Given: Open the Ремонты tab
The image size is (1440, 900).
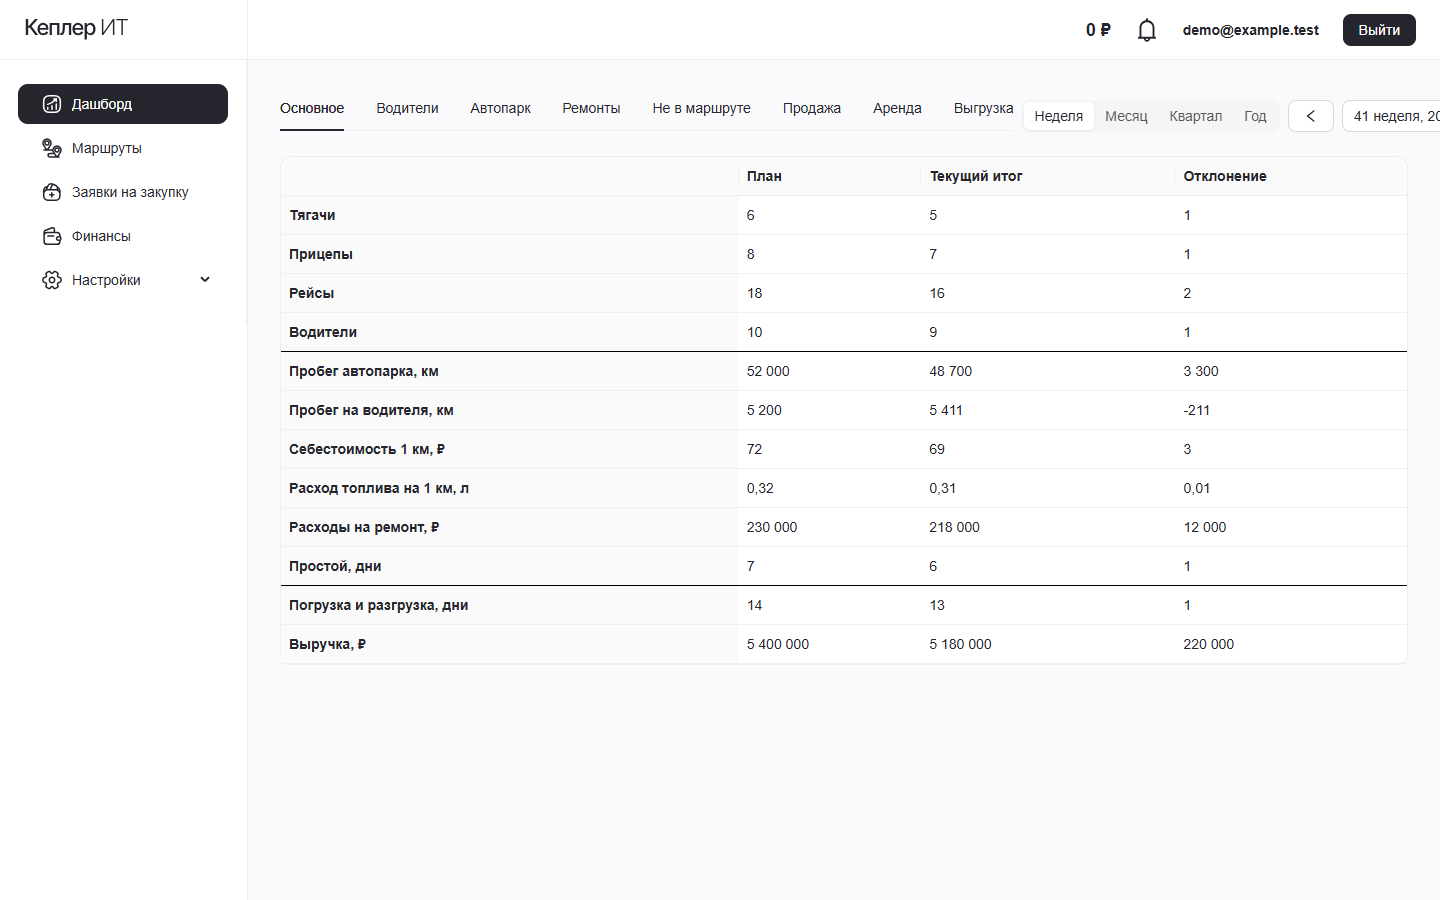Looking at the screenshot, I should [591, 108].
